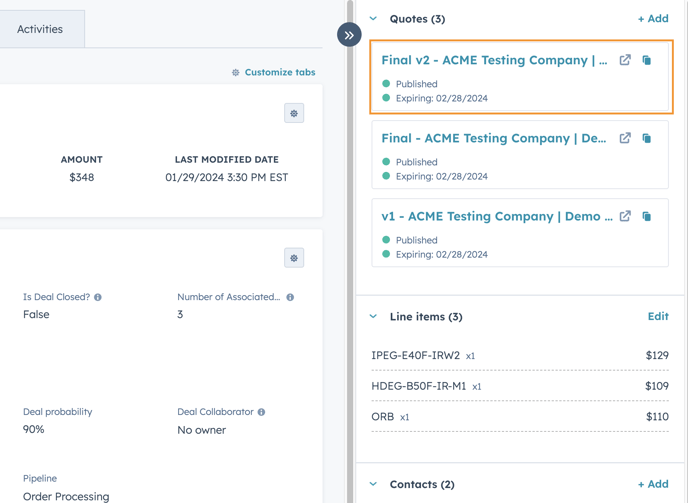Click Customize tabs link
688x503 pixels.
click(x=273, y=72)
